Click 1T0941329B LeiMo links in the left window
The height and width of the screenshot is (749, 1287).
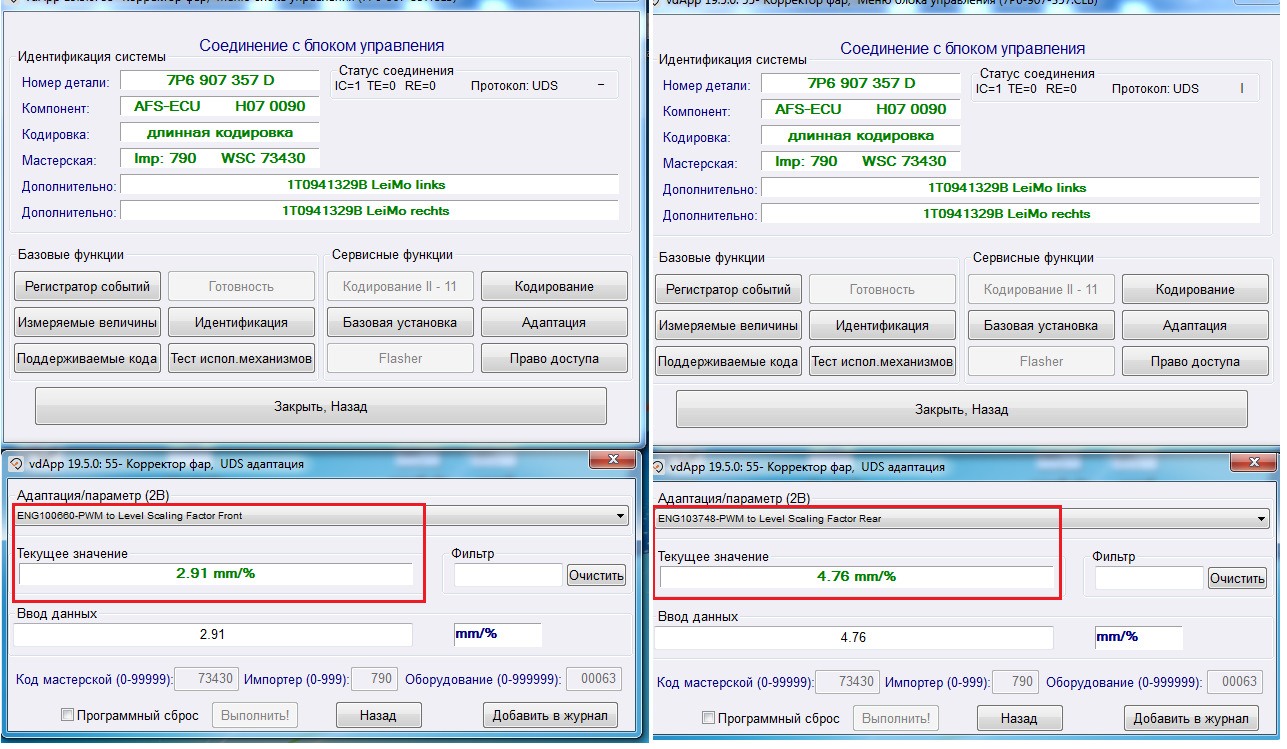pos(370,185)
